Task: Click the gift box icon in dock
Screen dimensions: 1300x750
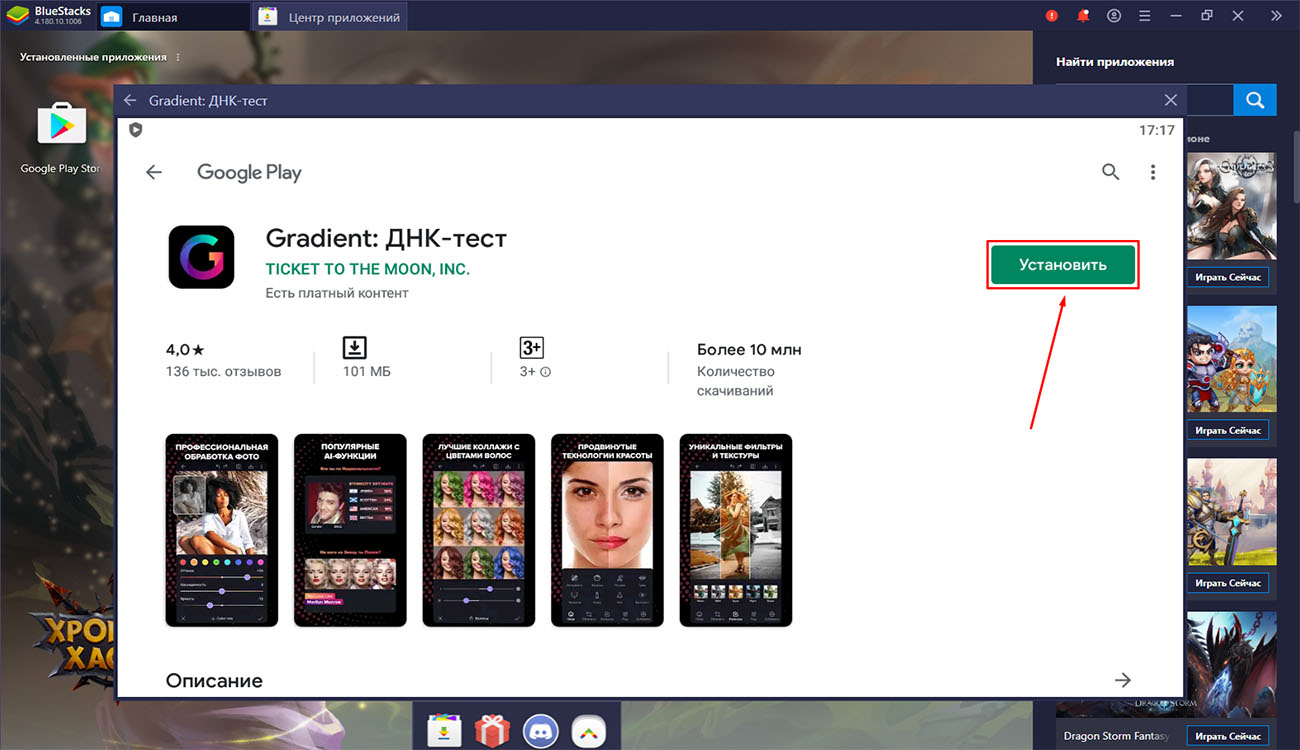Action: click(492, 729)
